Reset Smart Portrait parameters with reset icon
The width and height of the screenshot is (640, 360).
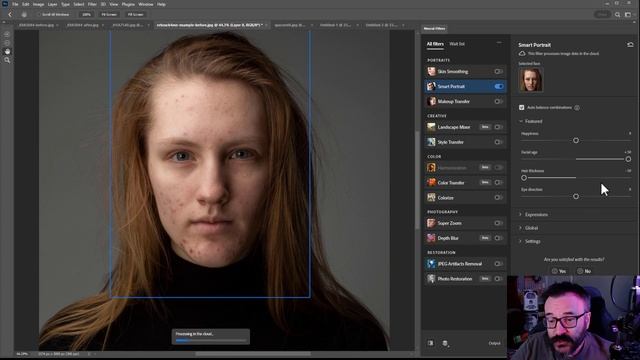click(630, 44)
